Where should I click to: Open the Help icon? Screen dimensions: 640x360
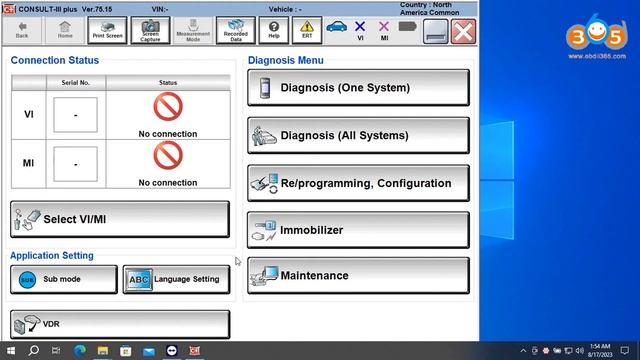click(274, 30)
